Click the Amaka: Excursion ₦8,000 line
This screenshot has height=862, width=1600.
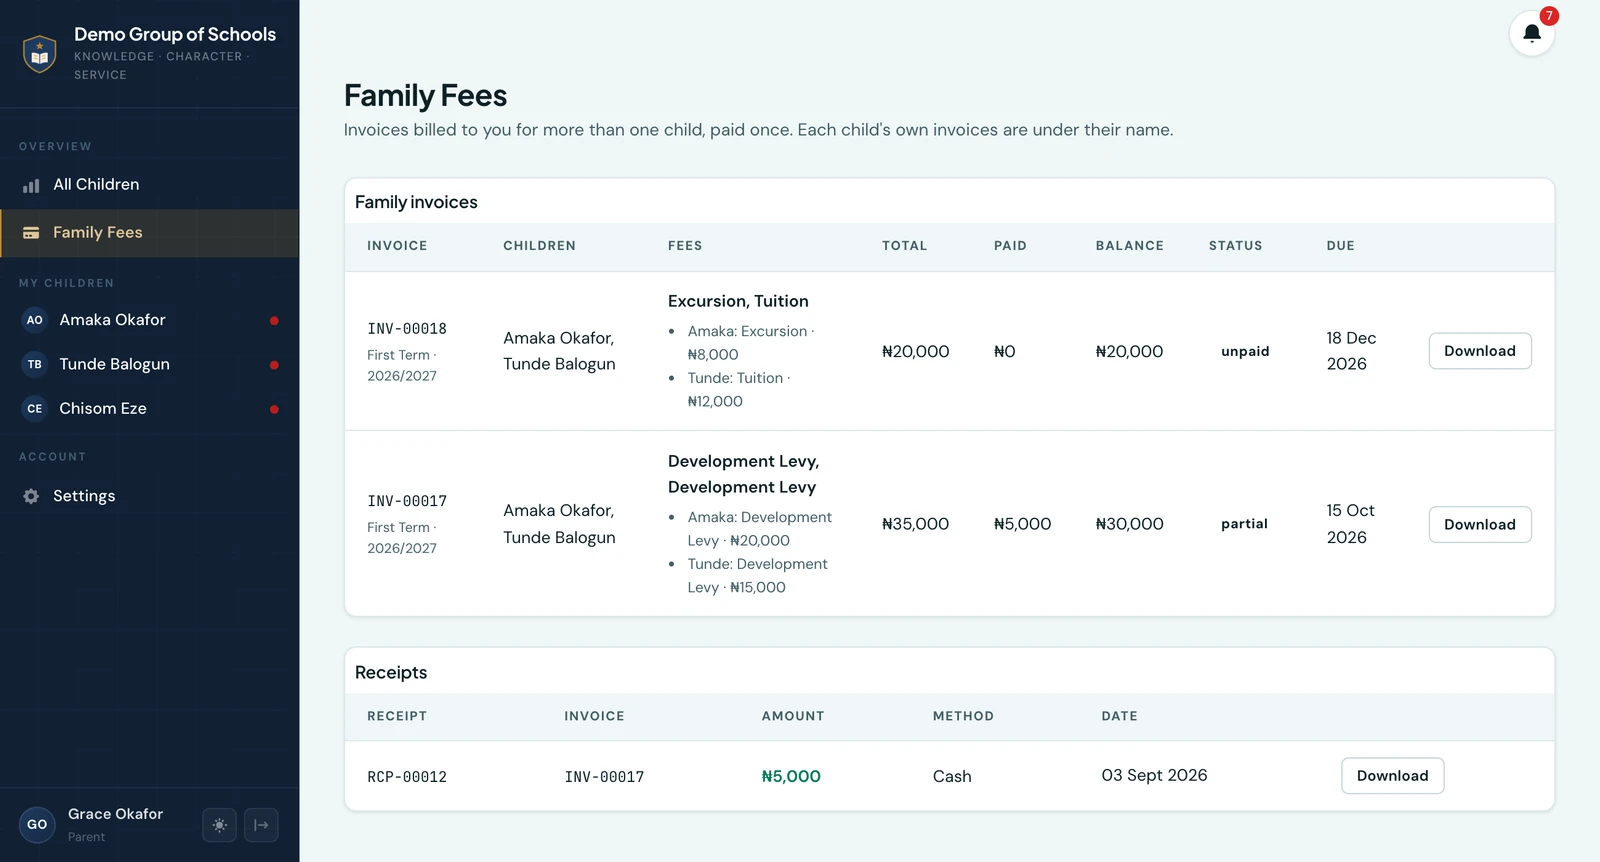(750, 343)
